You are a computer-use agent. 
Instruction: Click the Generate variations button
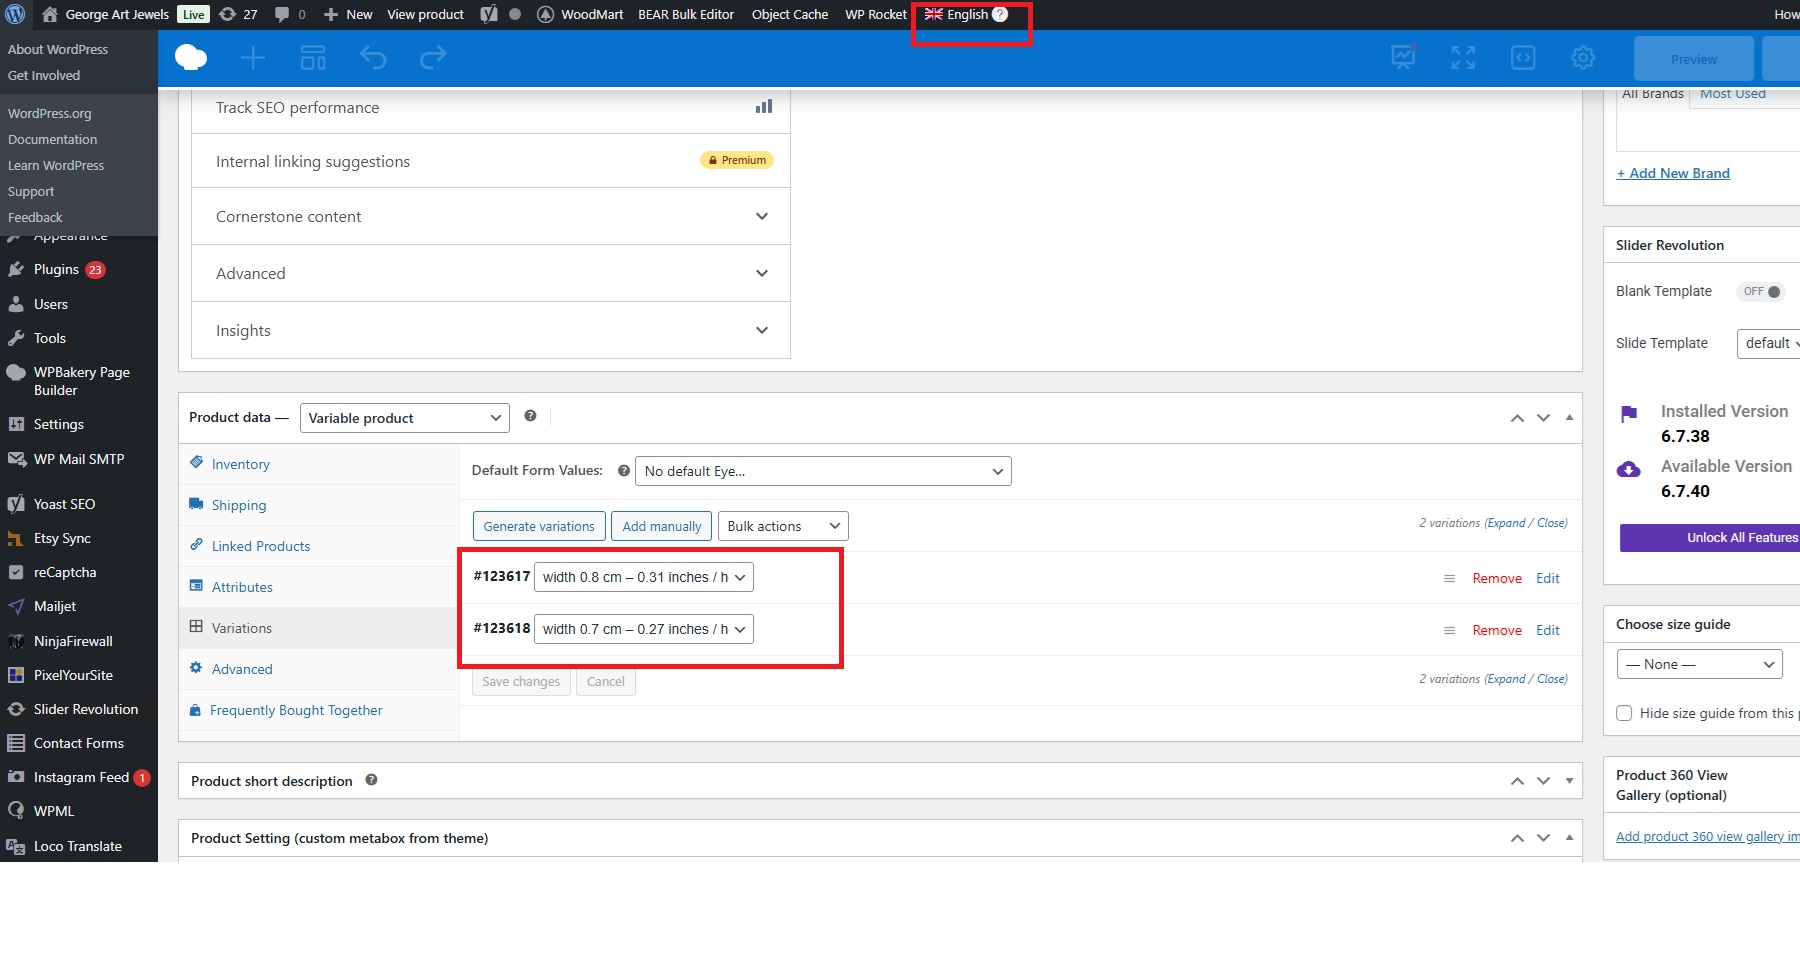click(538, 526)
